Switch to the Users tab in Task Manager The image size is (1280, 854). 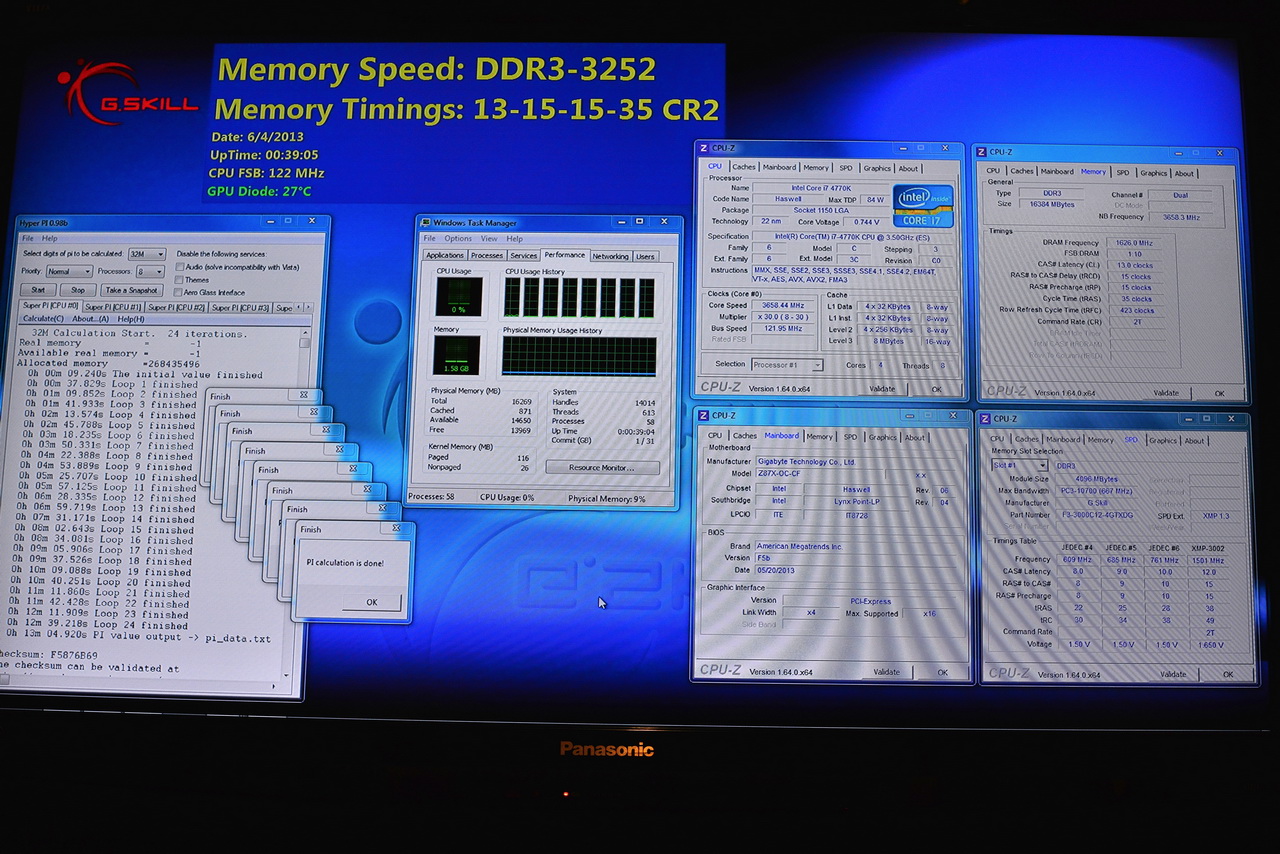point(646,256)
